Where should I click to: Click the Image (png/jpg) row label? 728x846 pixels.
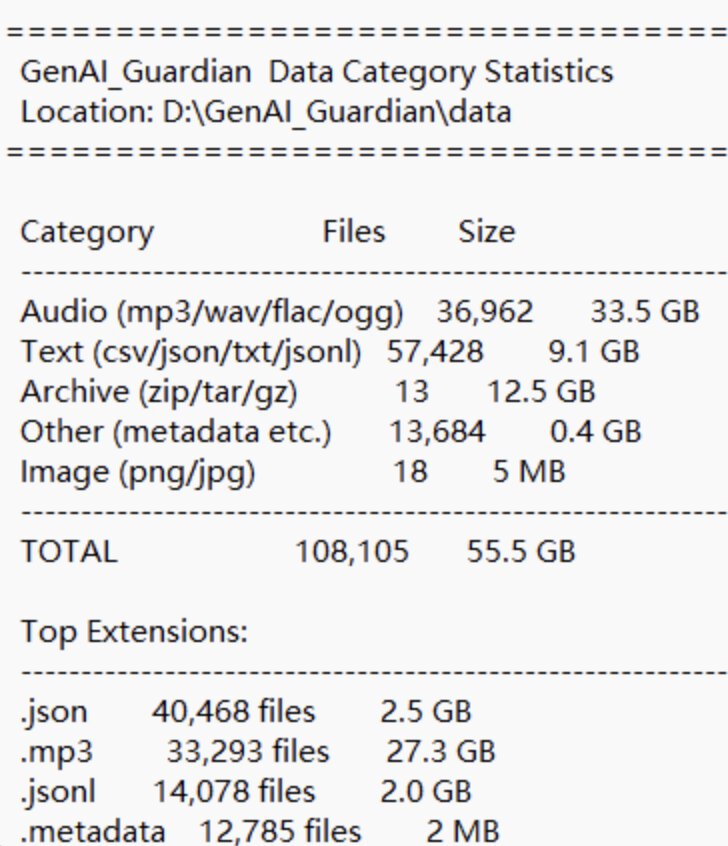click(x=138, y=472)
